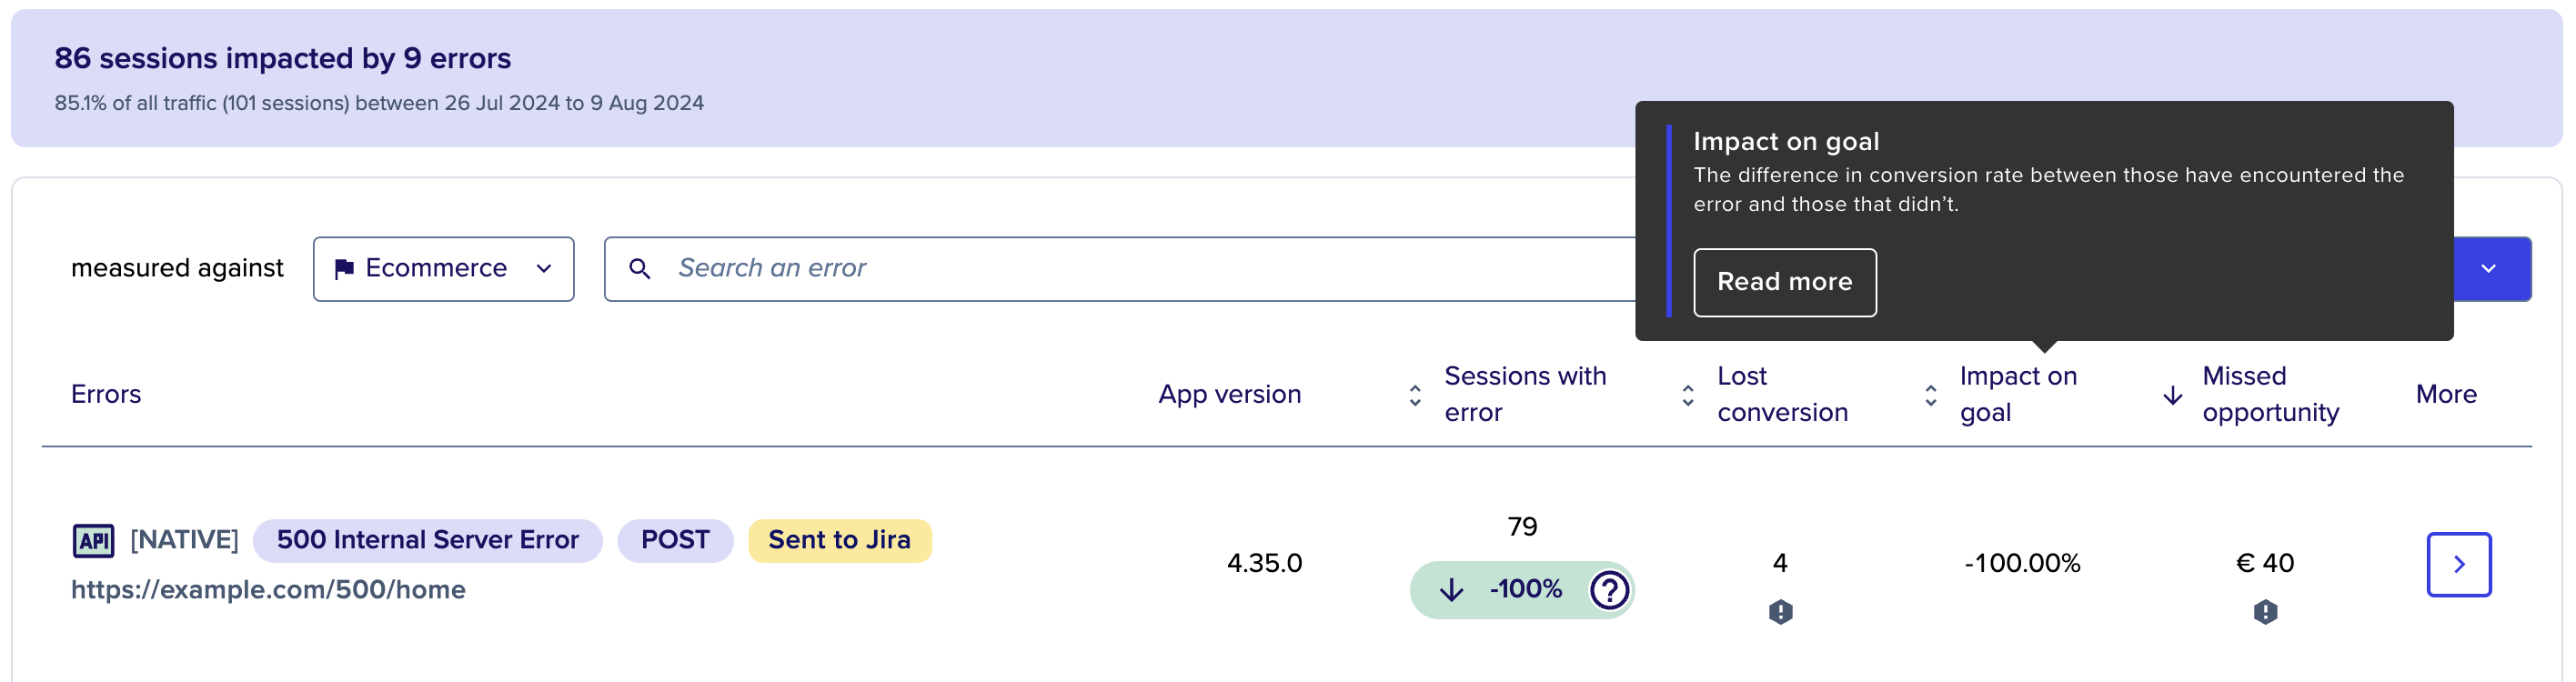Click the flag icon inside the Ecommerce selector

pos(344,268)
